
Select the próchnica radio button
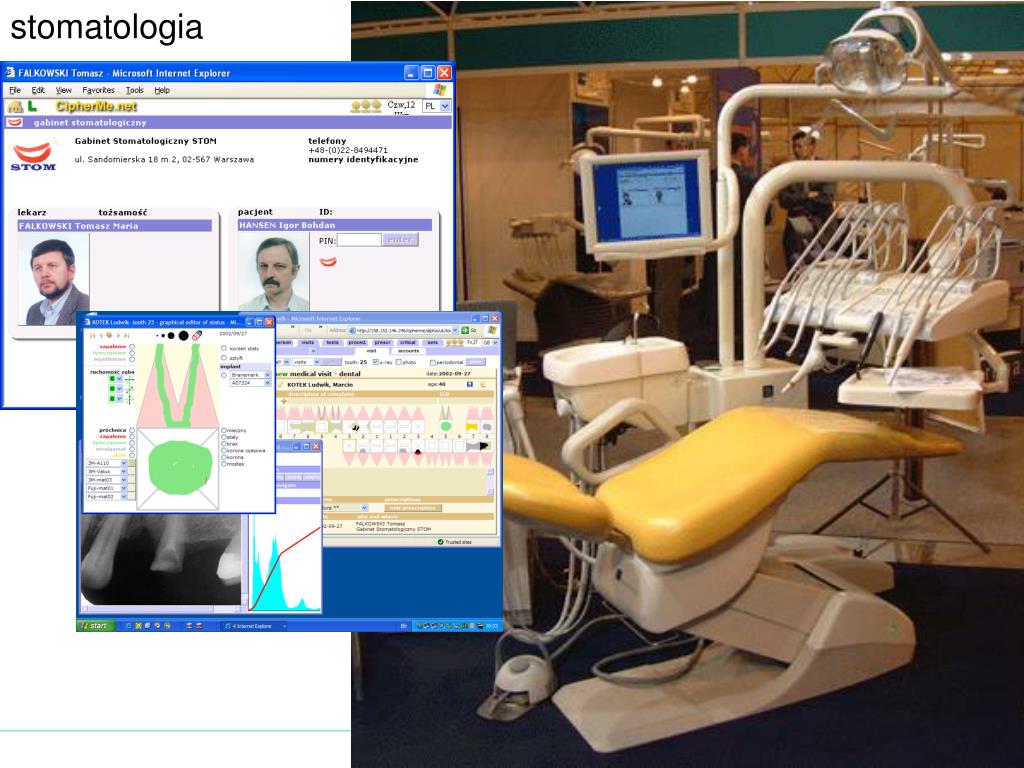132,430
